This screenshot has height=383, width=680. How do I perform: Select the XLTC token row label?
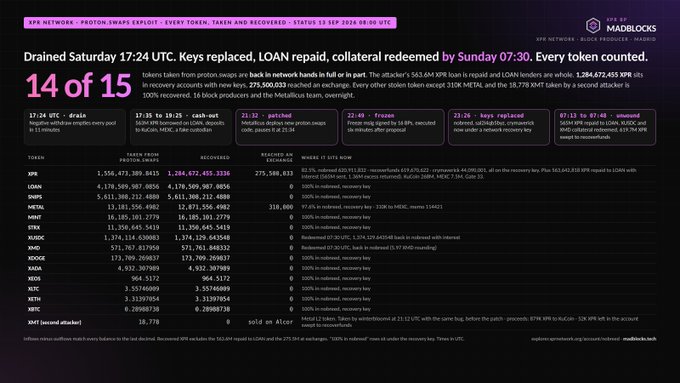click(x=33, y=289)
